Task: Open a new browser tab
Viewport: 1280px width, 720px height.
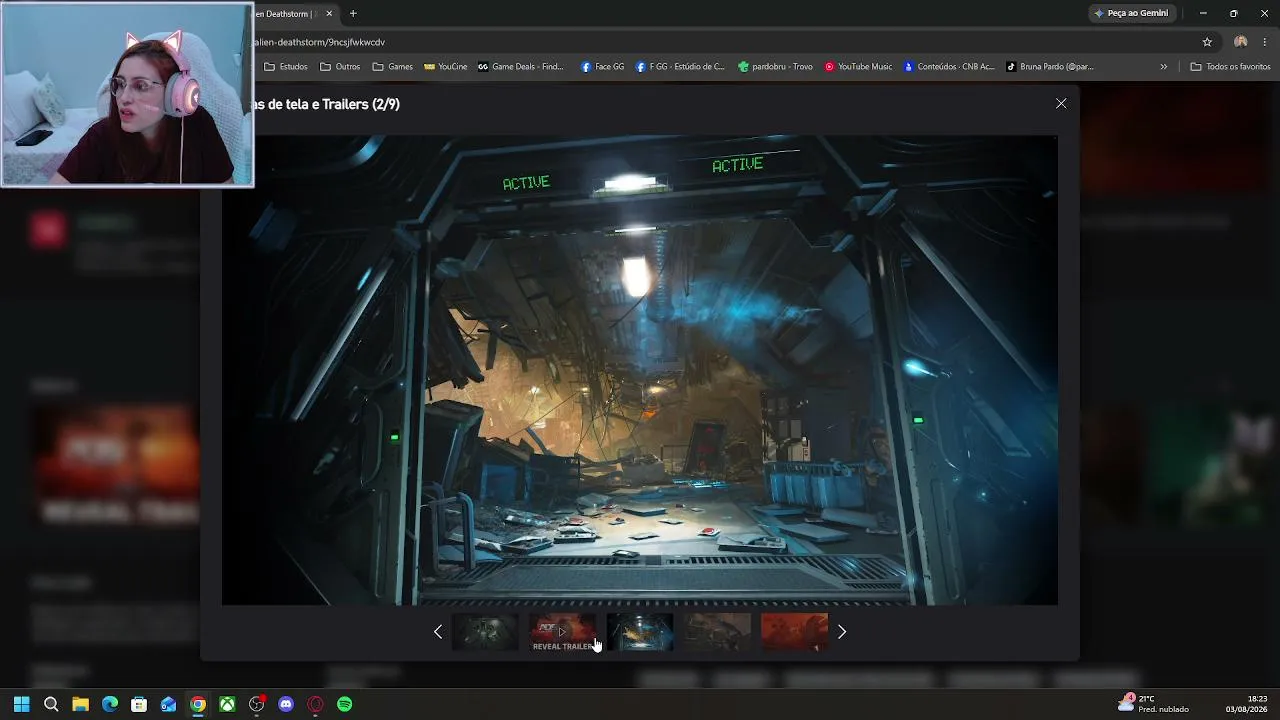Action: pyautogui.click(x=353, y=14)
